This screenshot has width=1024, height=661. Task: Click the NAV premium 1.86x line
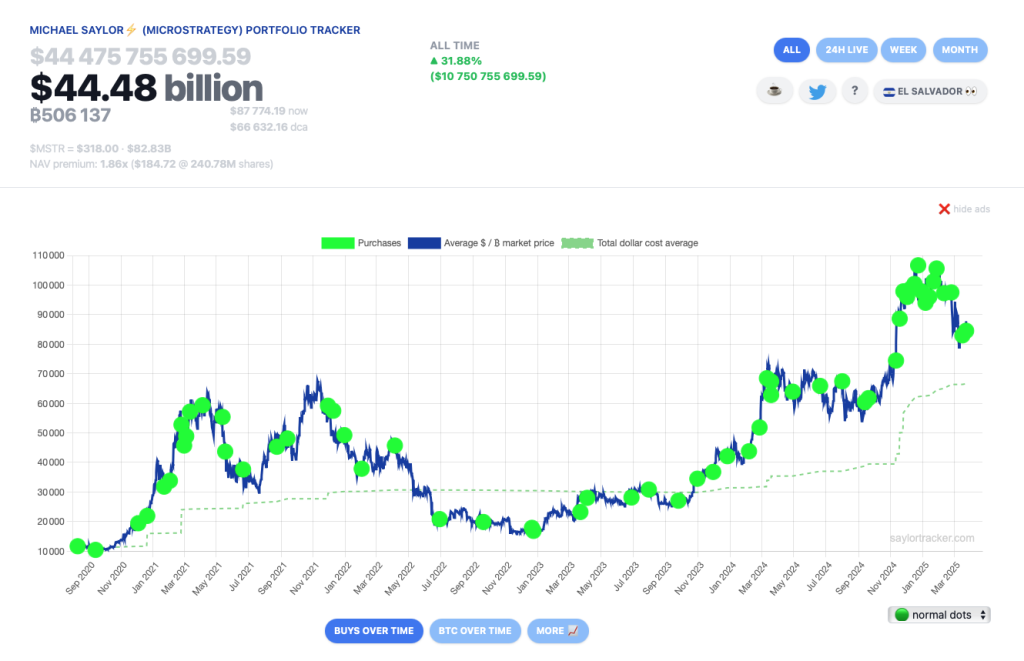[x=152, y=164]
